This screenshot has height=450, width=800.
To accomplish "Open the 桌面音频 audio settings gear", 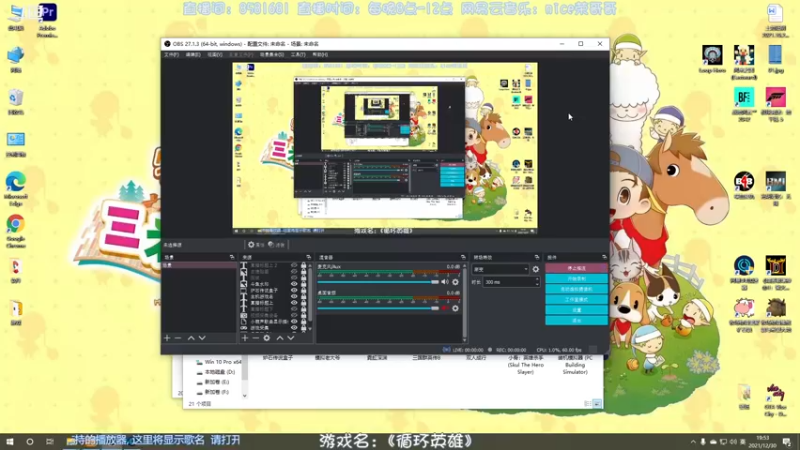I will pyautogui.click(x=455, y=308).
